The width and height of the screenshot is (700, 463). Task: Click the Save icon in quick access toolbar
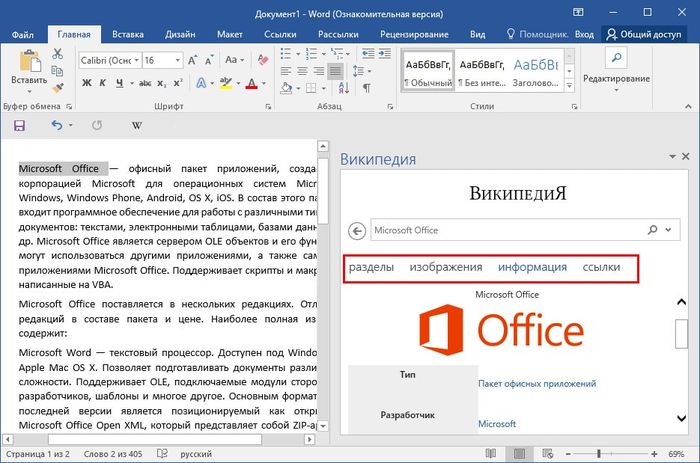pos(19,126)
